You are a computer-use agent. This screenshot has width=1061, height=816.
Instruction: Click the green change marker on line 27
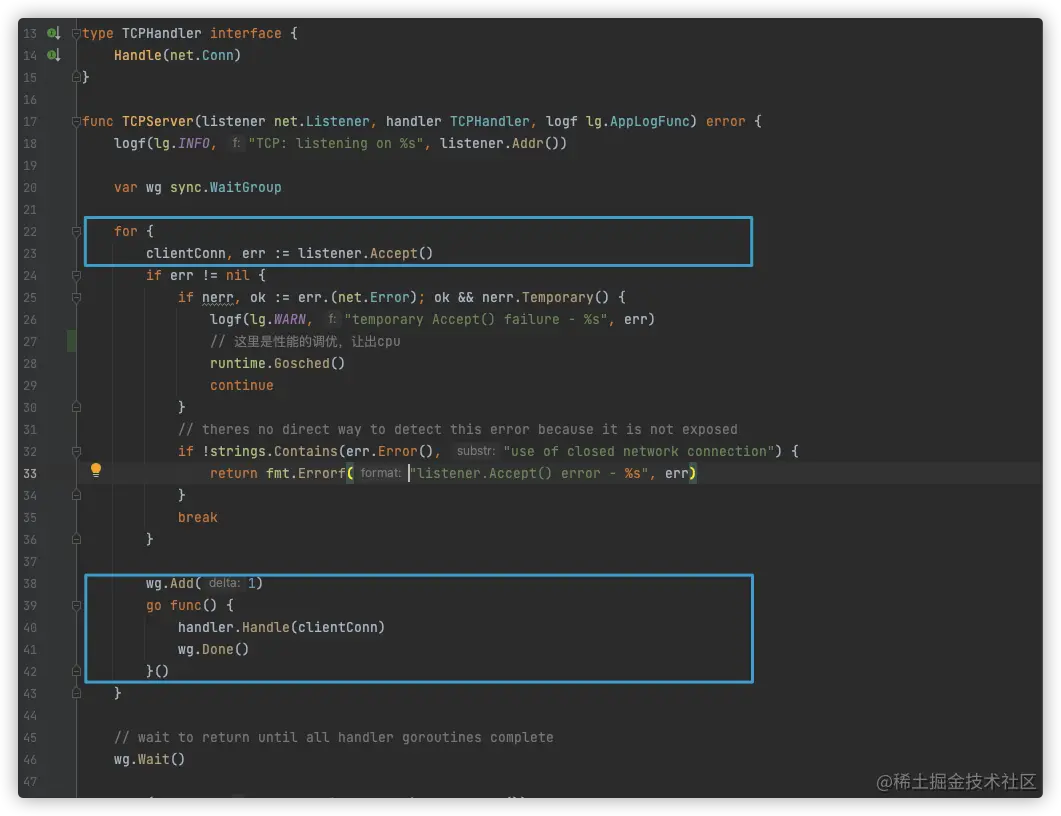pos(72,342)
